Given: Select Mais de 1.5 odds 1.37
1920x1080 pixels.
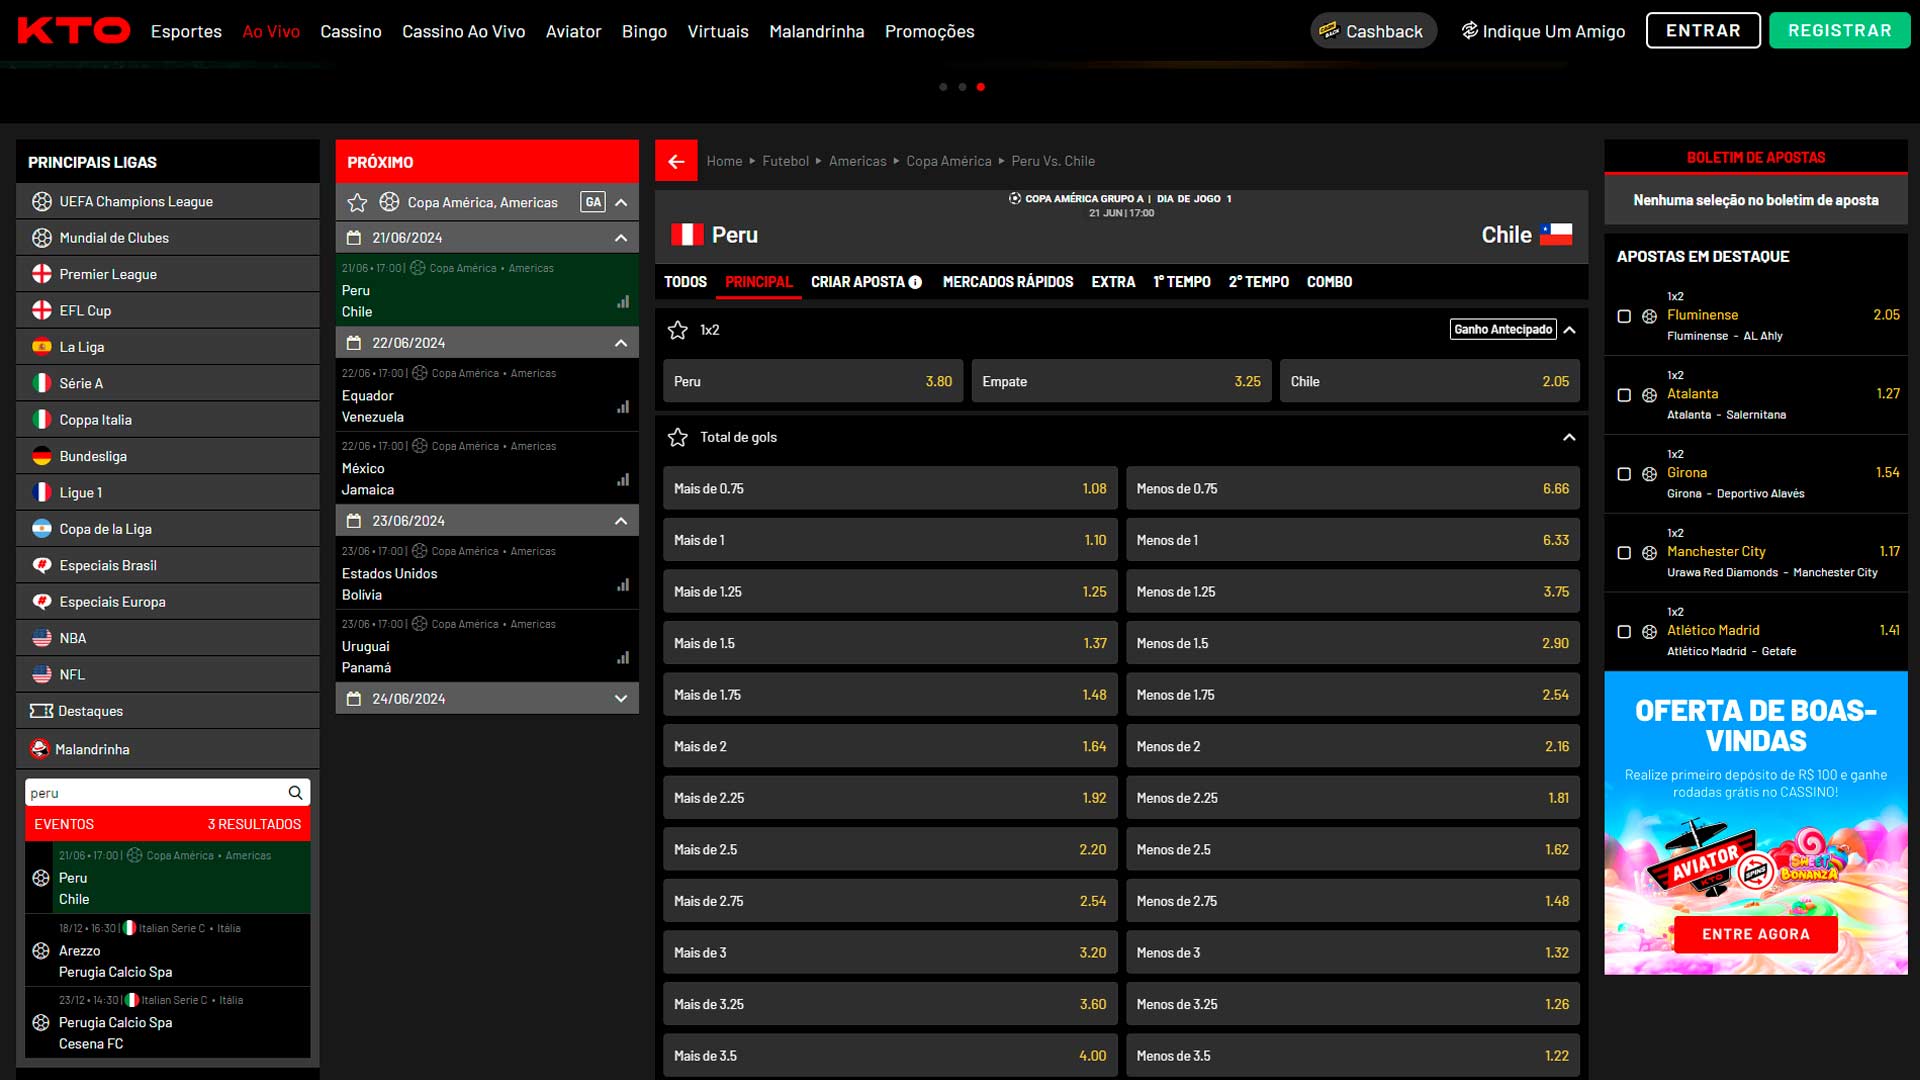Looking at the screenshot, I should click(890, 643).
